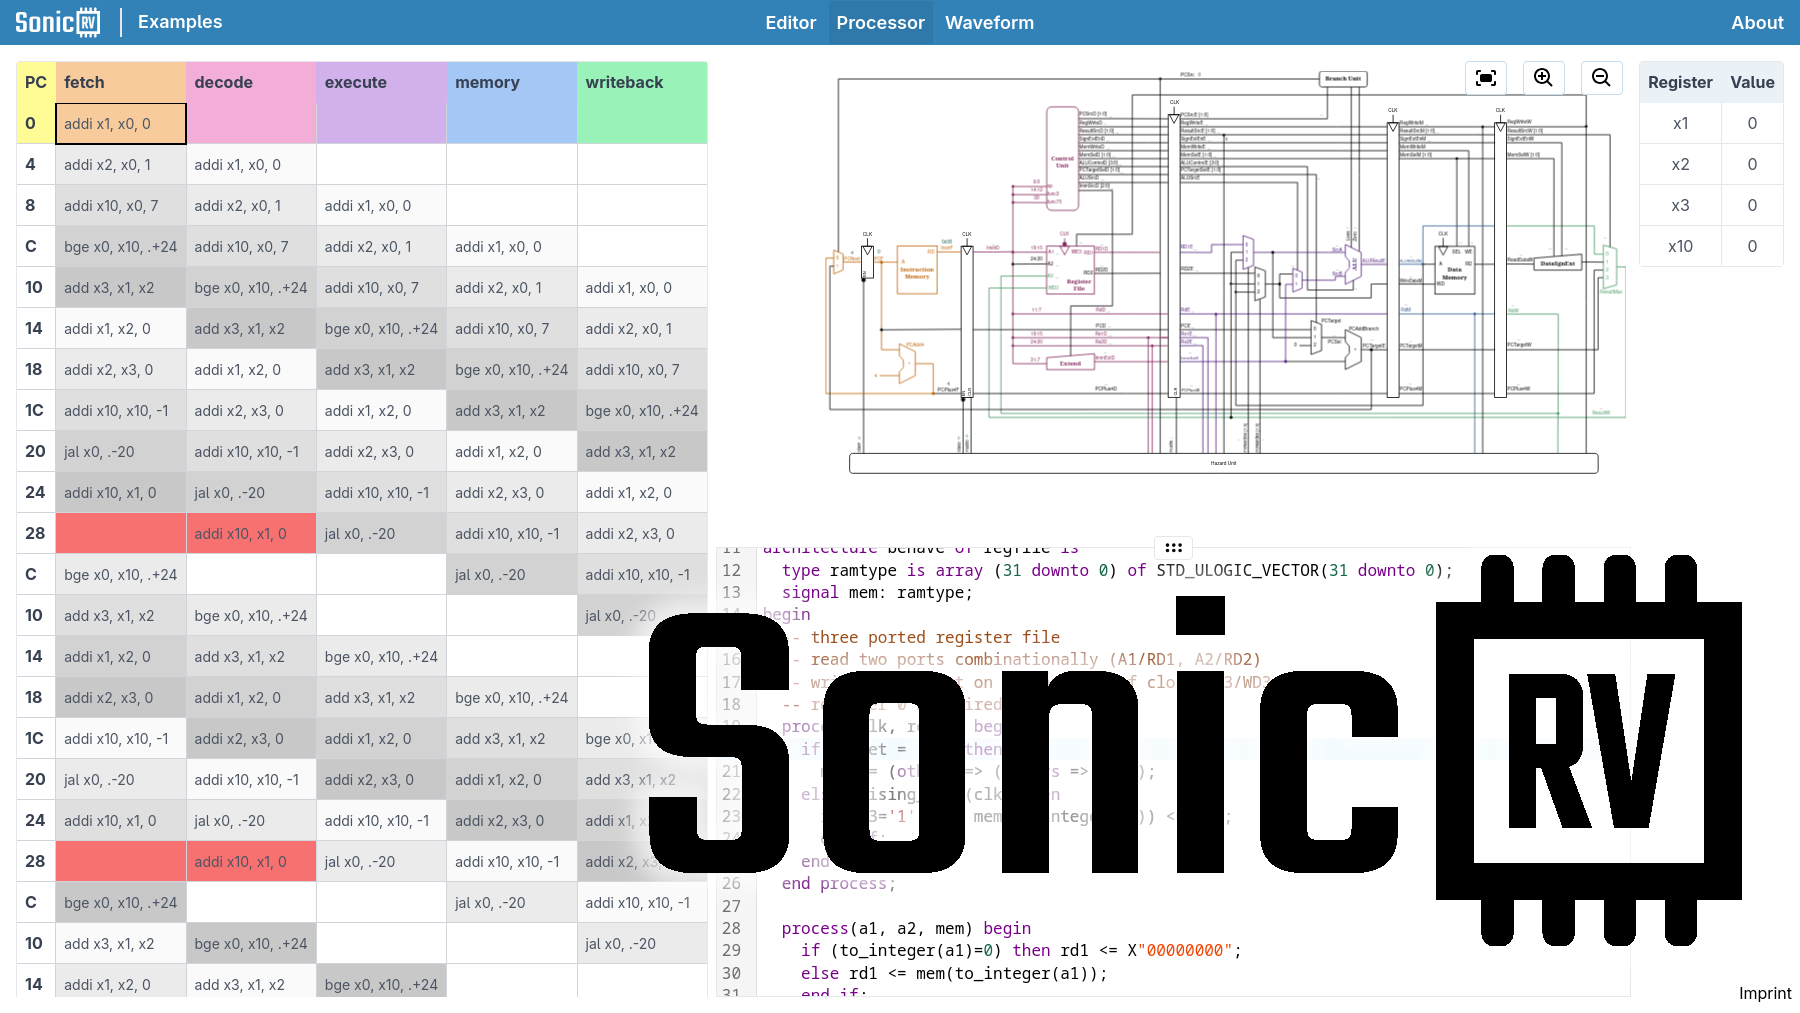
Task: Open the About page
Action: click(x=1757, y=22)
